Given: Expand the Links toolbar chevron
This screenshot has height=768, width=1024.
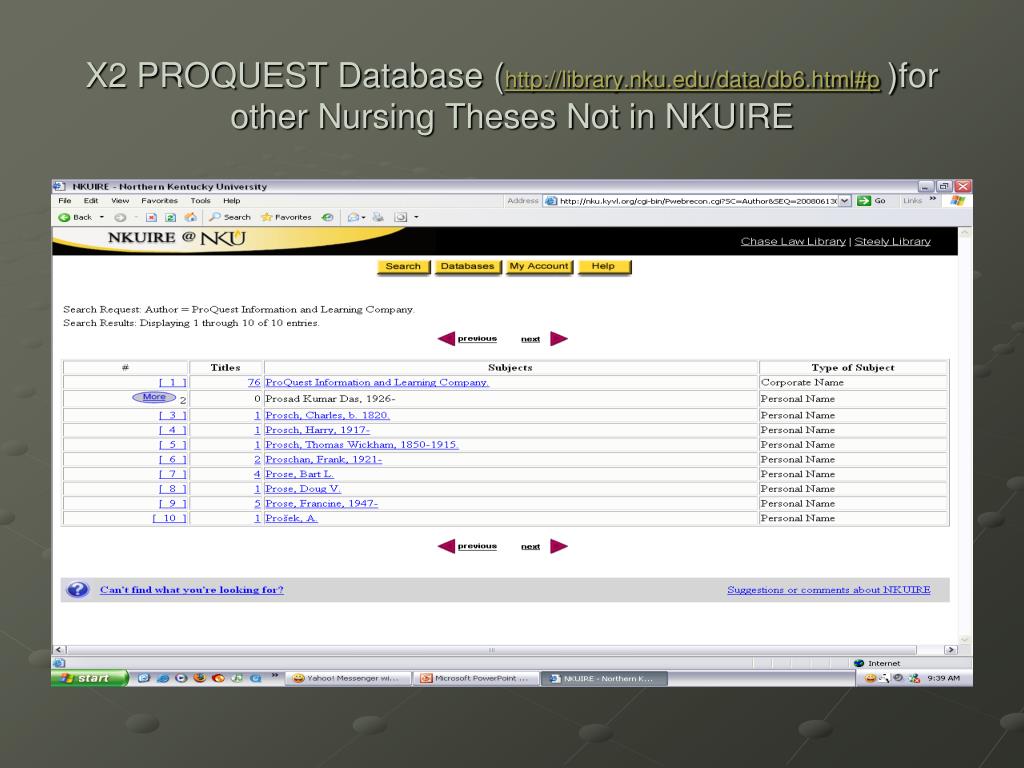Looking at the screenshot, I should (933, 199).
